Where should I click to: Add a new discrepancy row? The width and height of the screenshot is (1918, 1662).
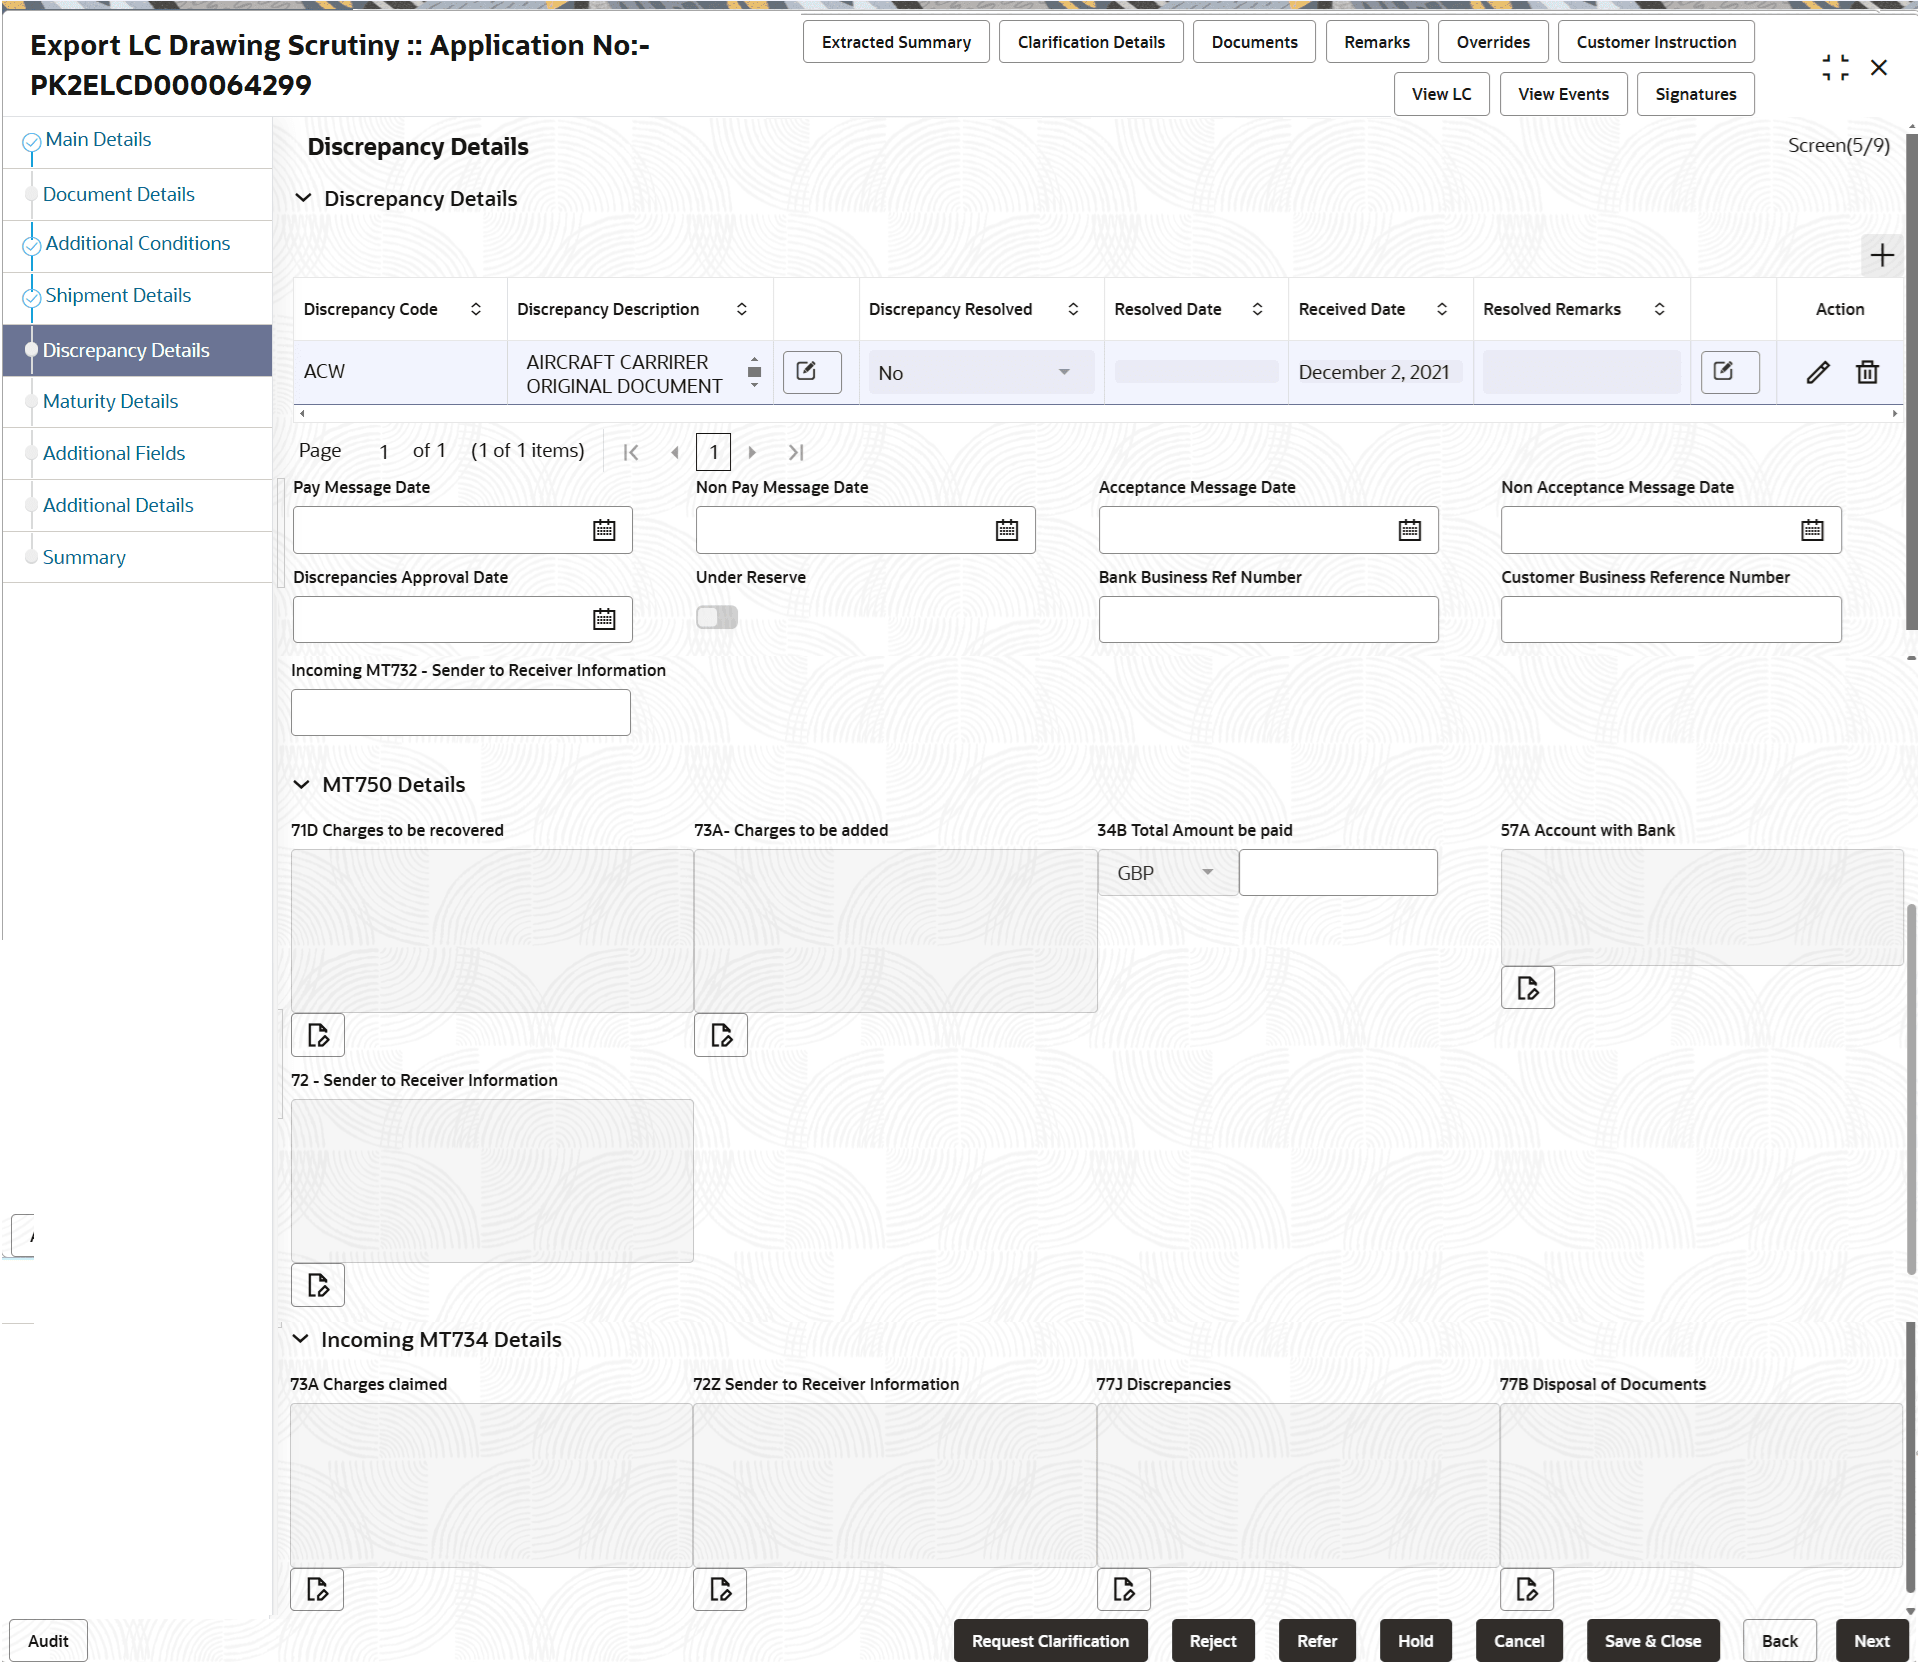pos(1881,256)
